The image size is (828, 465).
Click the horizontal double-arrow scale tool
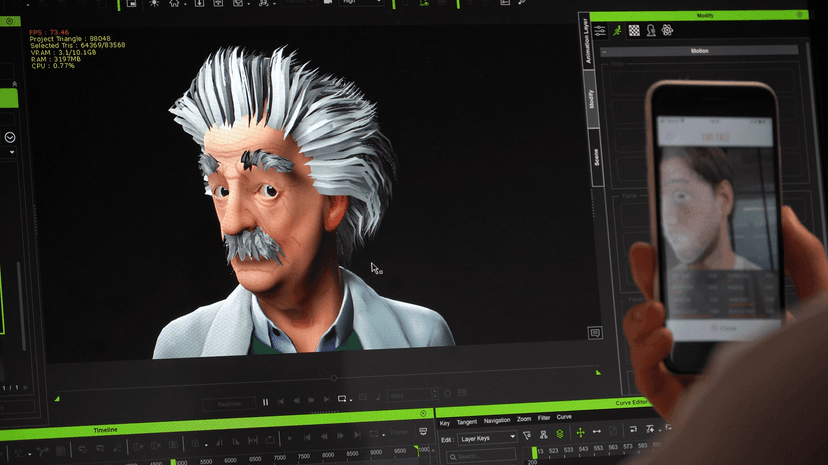click(597, 432)
